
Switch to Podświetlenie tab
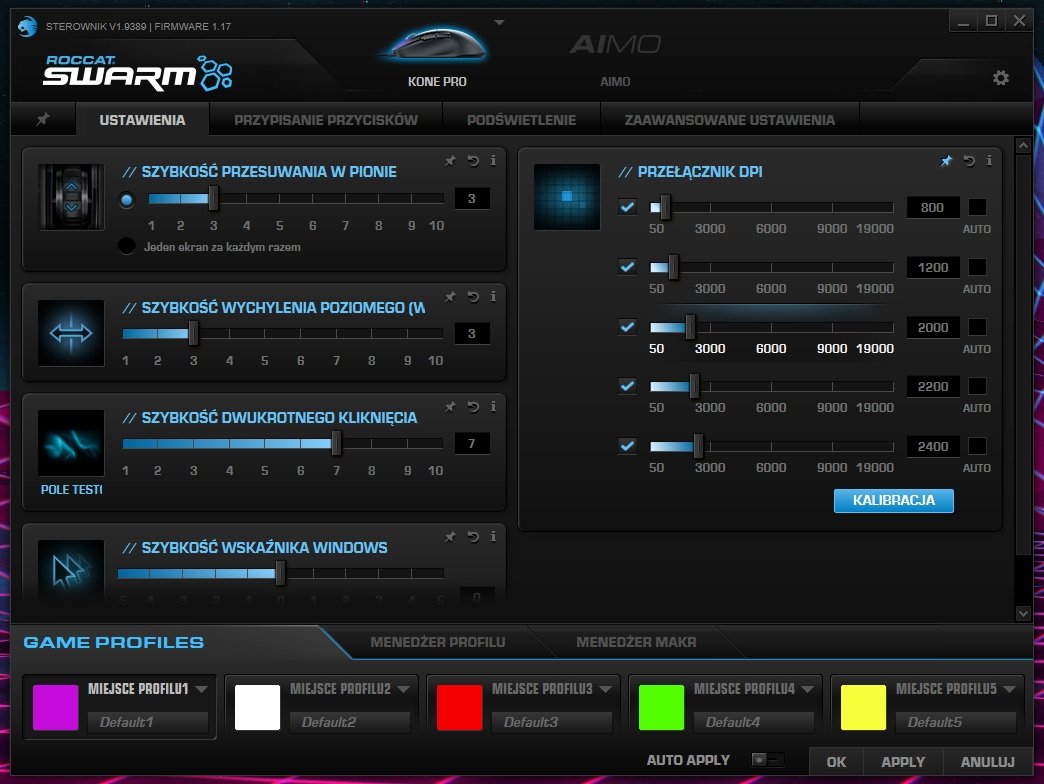pos(521,120)
